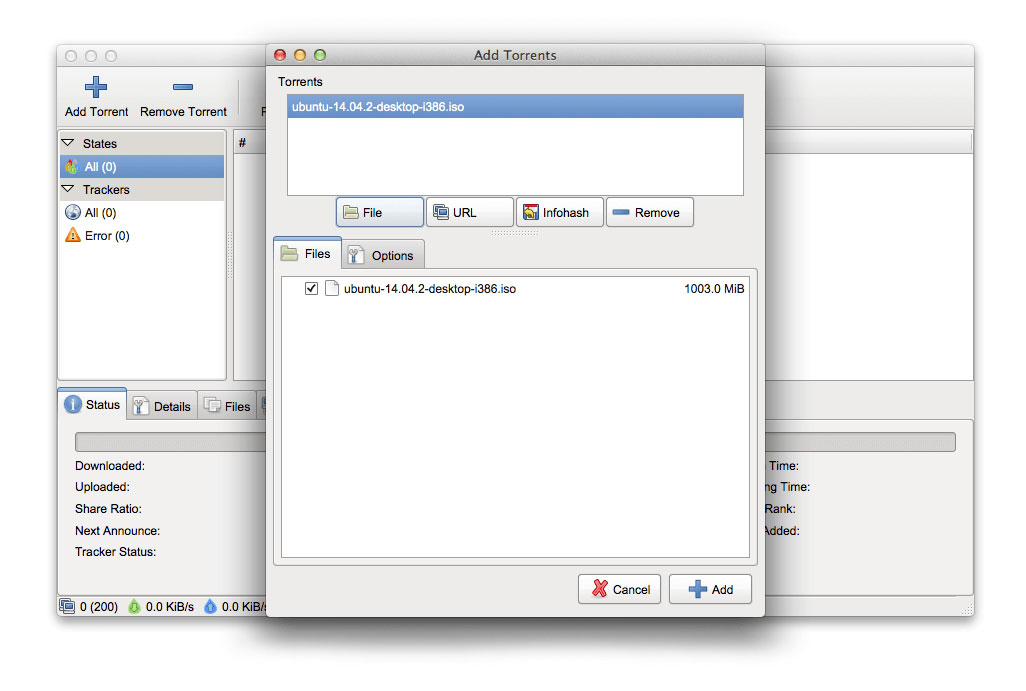Click the Tracker Status label
The image size is (1026, 691).
(115, 552)
